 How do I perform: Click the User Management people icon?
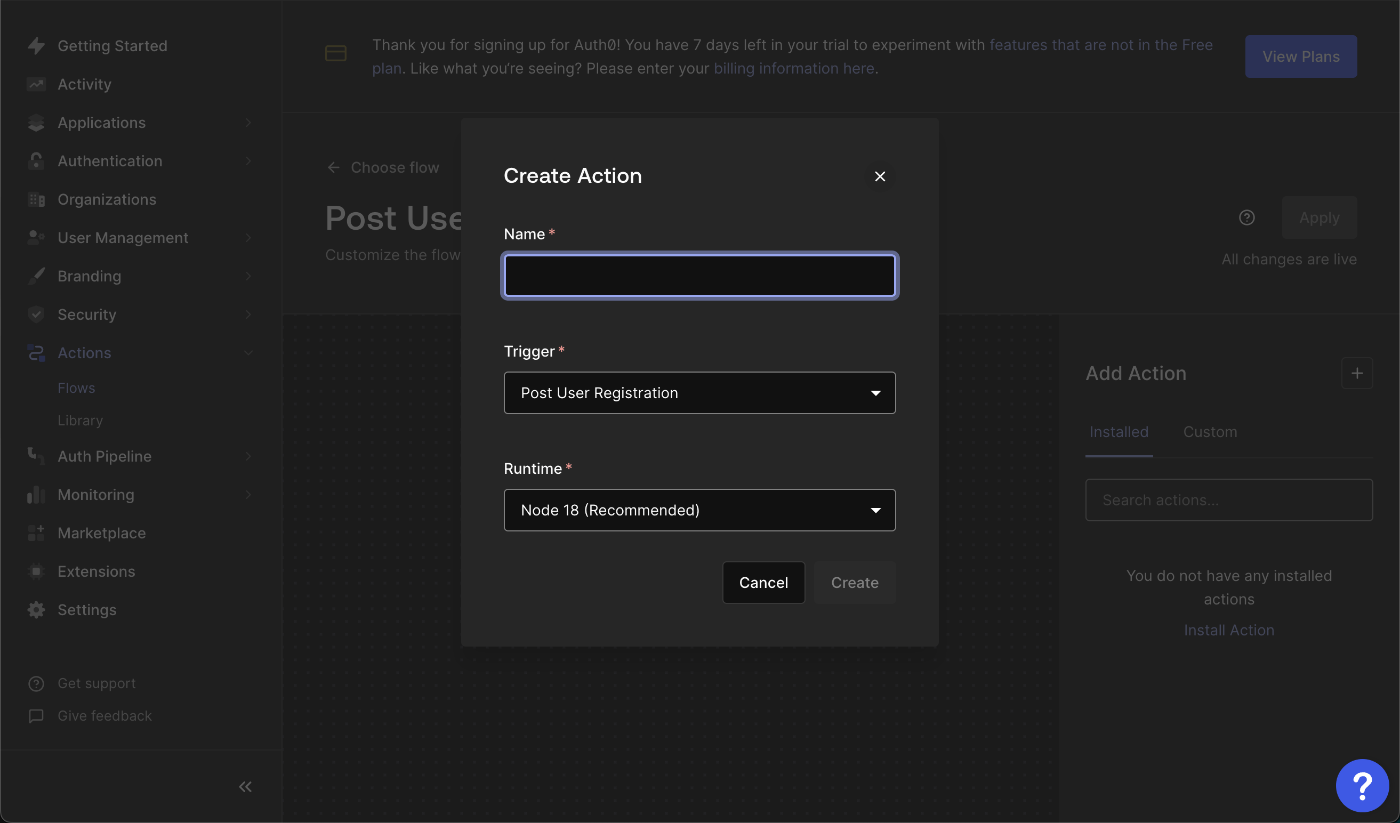click(x=36, y=238)
